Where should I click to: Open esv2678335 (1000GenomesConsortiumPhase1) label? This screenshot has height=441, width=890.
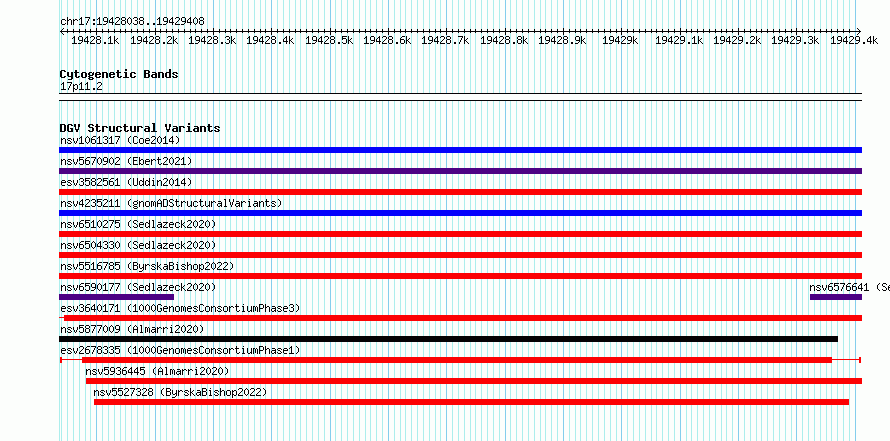[180, 350]
